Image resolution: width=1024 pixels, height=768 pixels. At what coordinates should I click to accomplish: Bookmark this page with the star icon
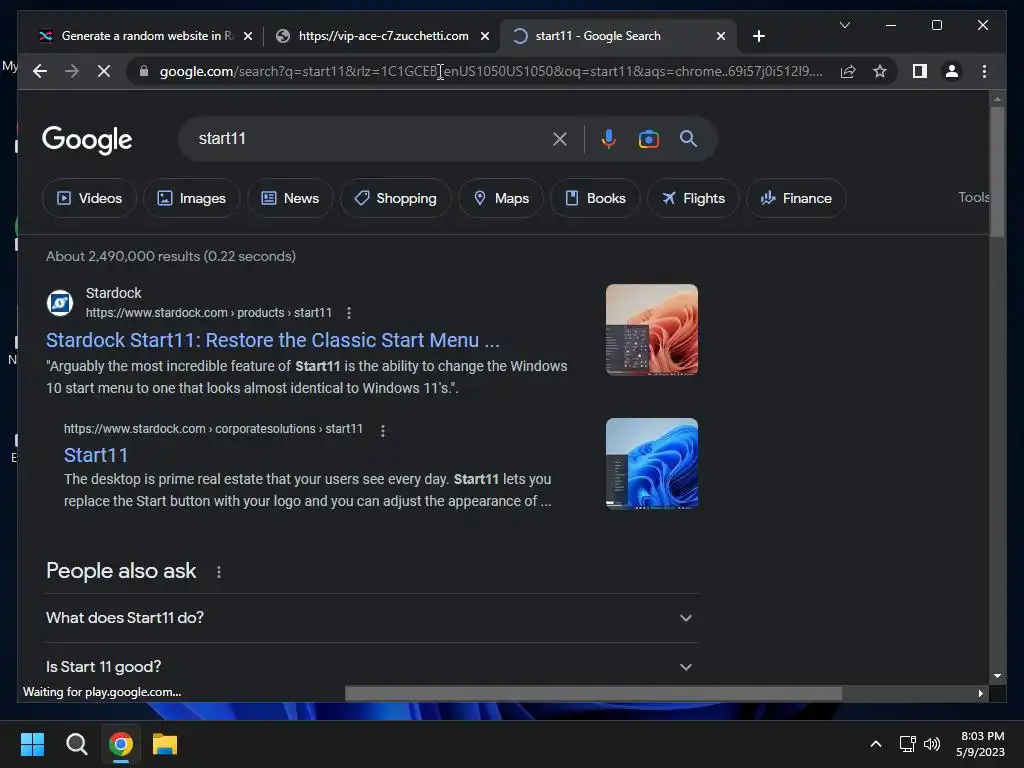(880, 71)
